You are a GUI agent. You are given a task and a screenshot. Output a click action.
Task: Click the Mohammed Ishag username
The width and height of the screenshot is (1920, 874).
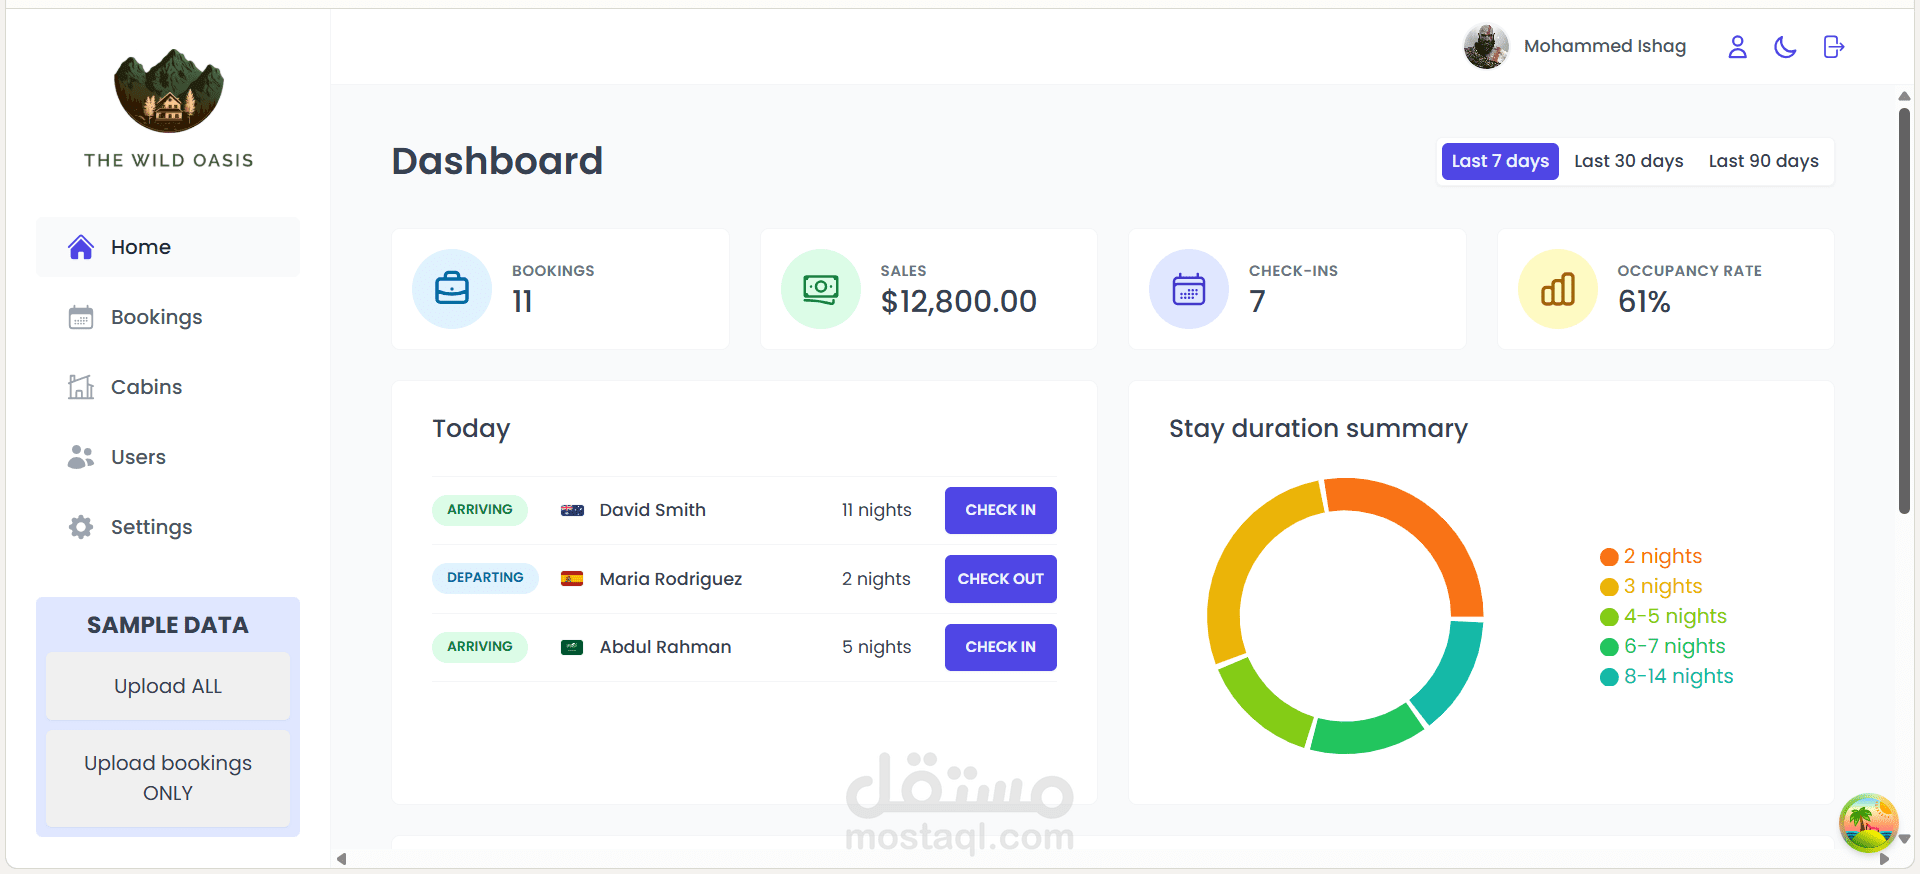tap(1604, 46)
